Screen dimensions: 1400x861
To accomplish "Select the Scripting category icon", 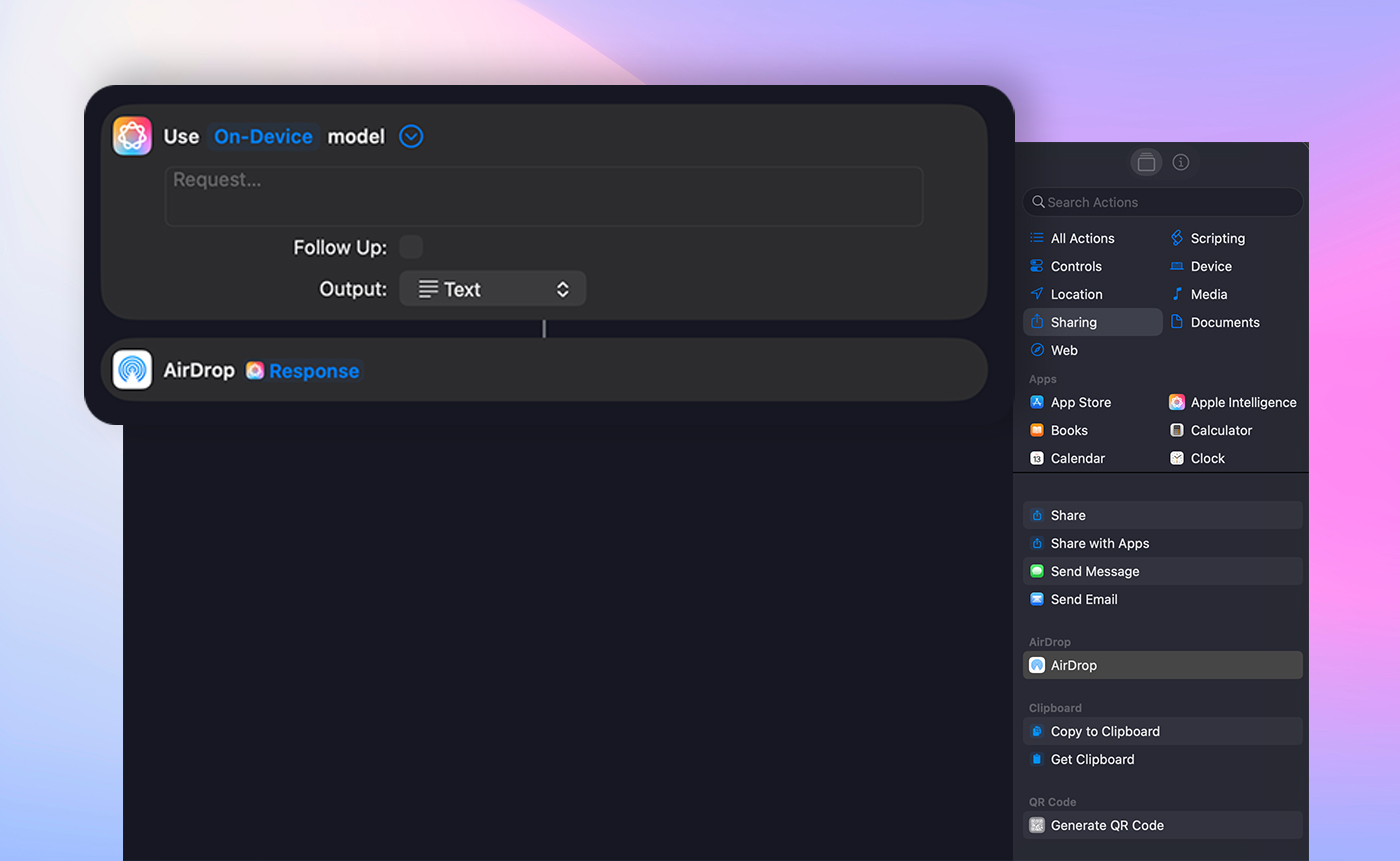I will [1177, 238].
